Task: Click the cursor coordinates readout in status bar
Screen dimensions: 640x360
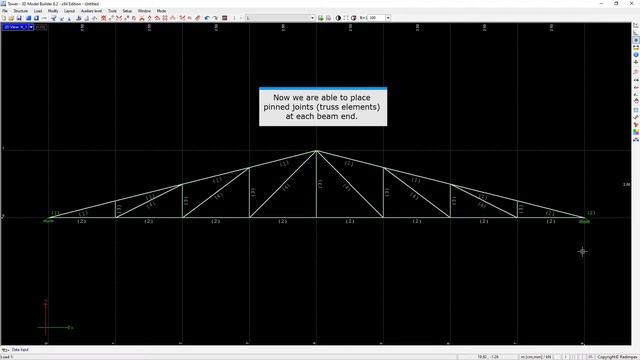Action: click(488, 357)
